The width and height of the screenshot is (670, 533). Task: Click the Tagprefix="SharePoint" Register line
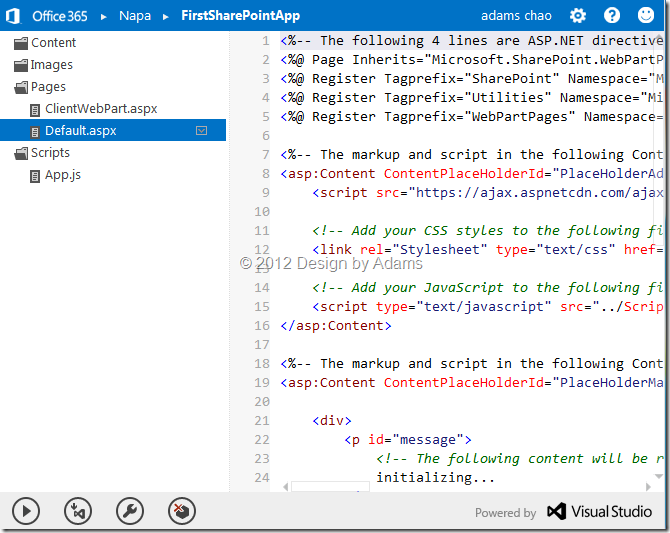pos(472,79)
